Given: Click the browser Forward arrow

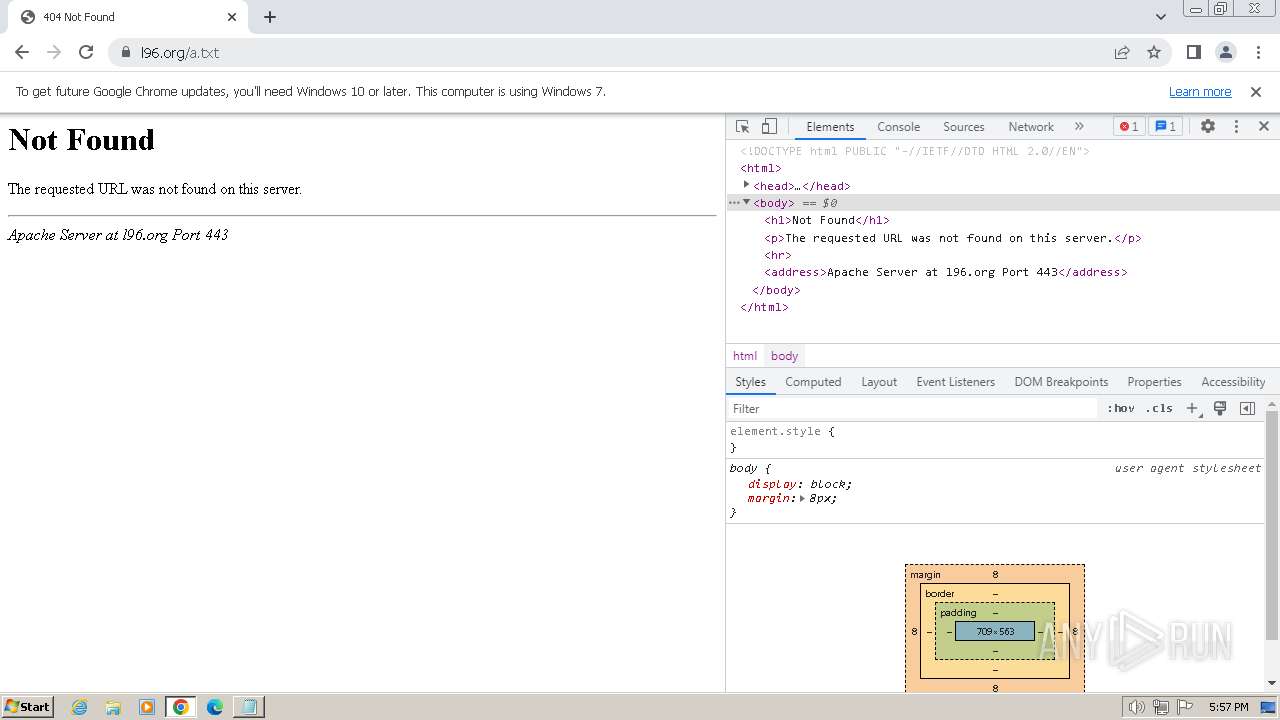Looking at the screenshot, I should tap(54, 52).
